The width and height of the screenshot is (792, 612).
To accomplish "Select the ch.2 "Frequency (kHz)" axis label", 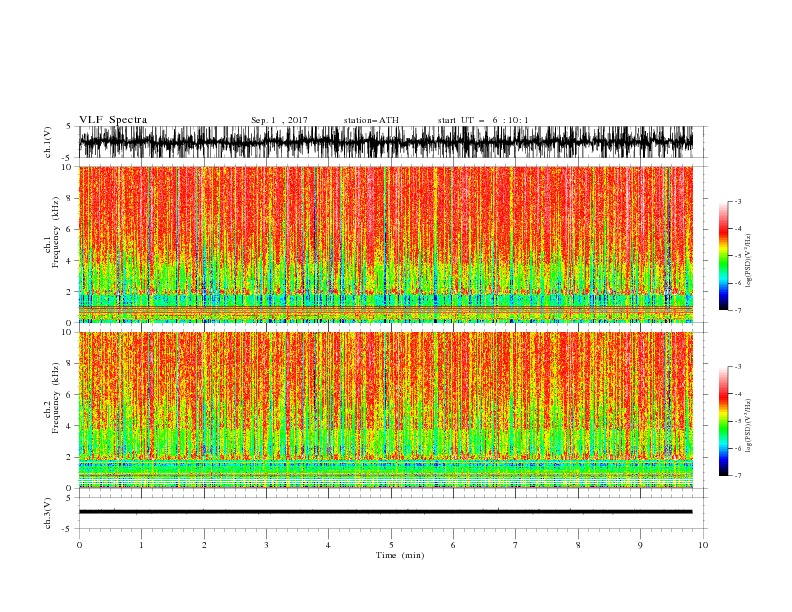I will [x=56, y=397].
